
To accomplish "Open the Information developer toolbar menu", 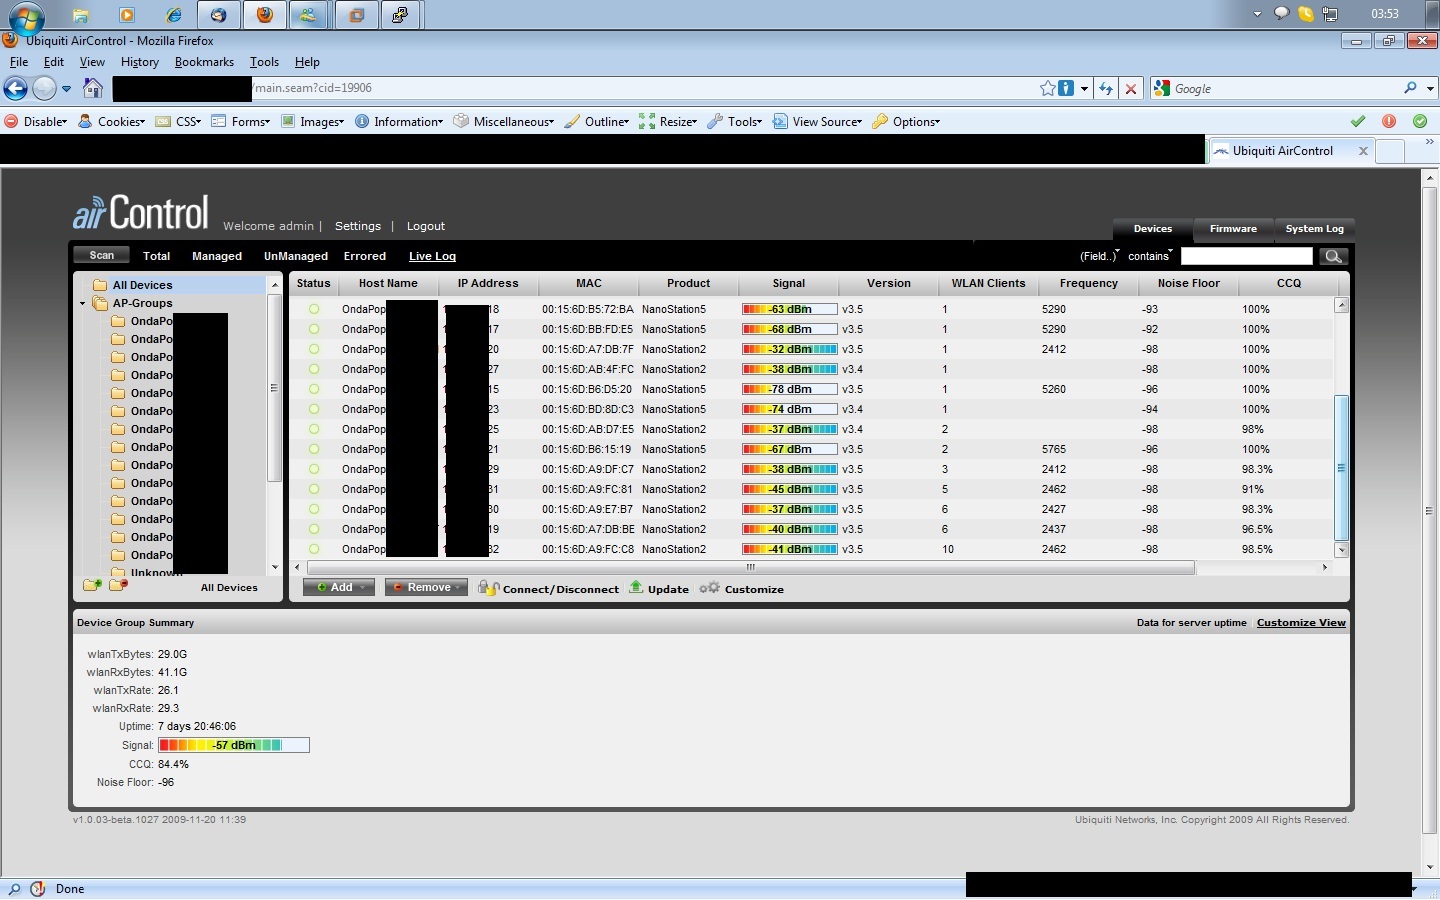I will (400, 121).
